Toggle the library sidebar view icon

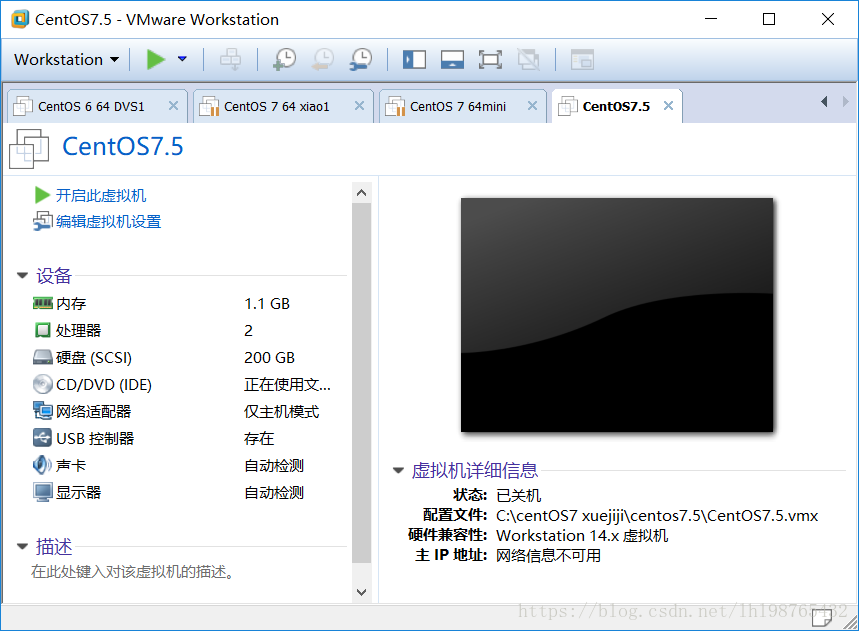tap(414, 59)
